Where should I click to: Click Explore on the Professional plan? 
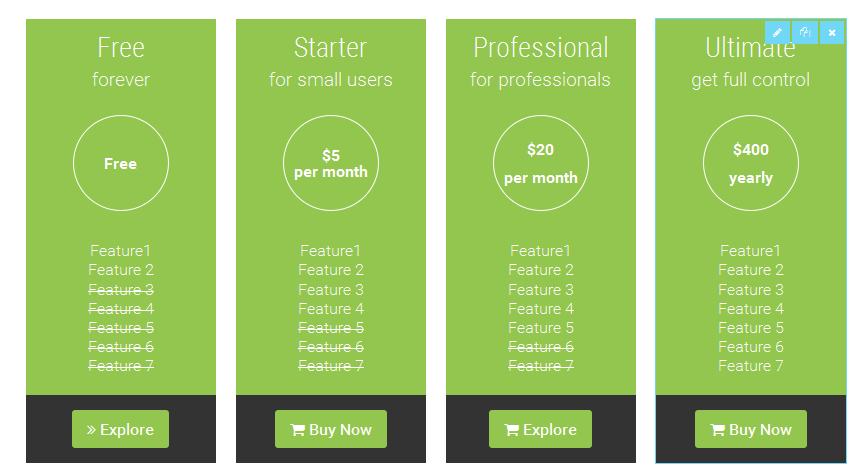(540, 429)
